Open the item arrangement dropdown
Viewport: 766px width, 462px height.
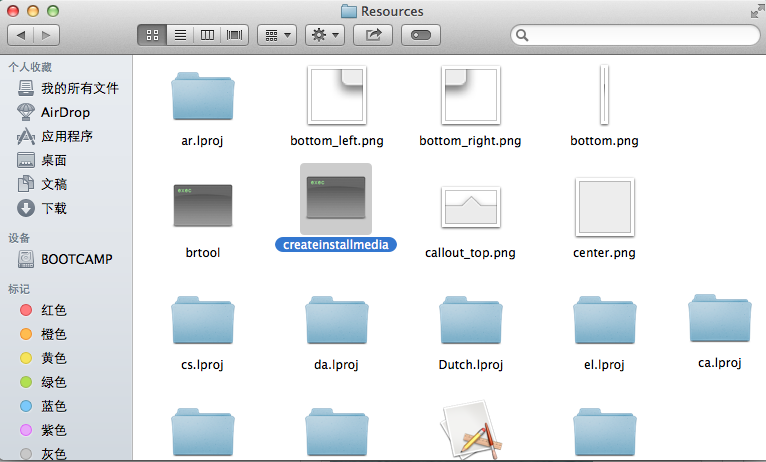coord(277,35)
